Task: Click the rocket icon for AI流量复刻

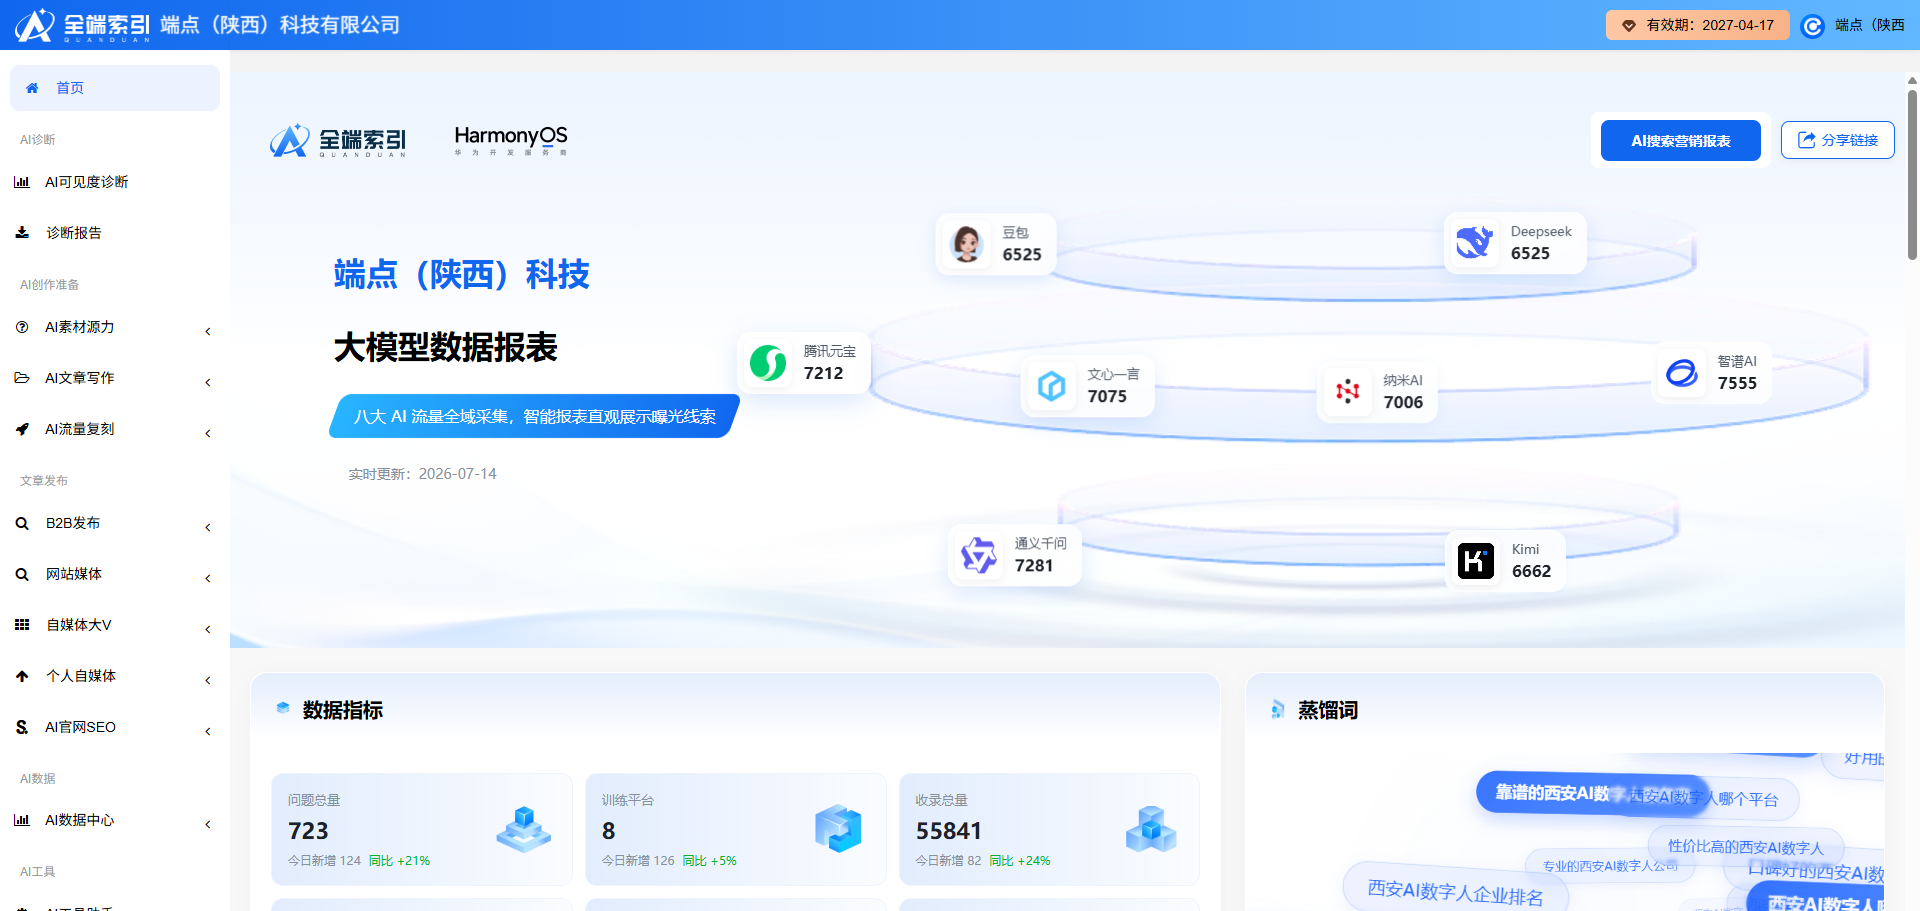Action: 22,429
